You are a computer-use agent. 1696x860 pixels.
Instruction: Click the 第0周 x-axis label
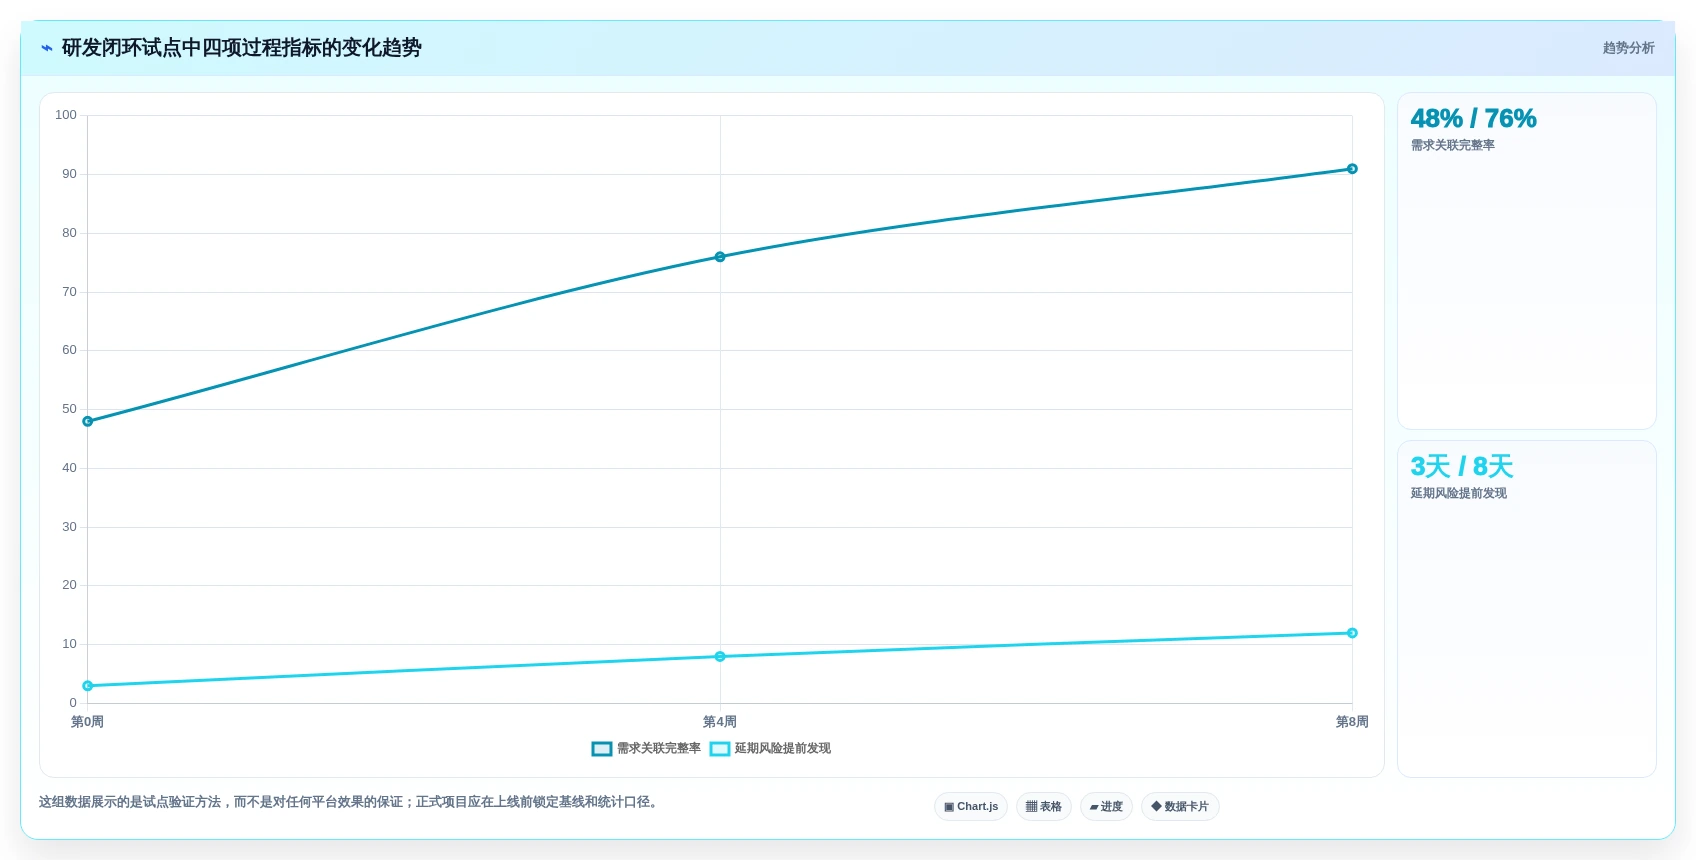[87, 722]
